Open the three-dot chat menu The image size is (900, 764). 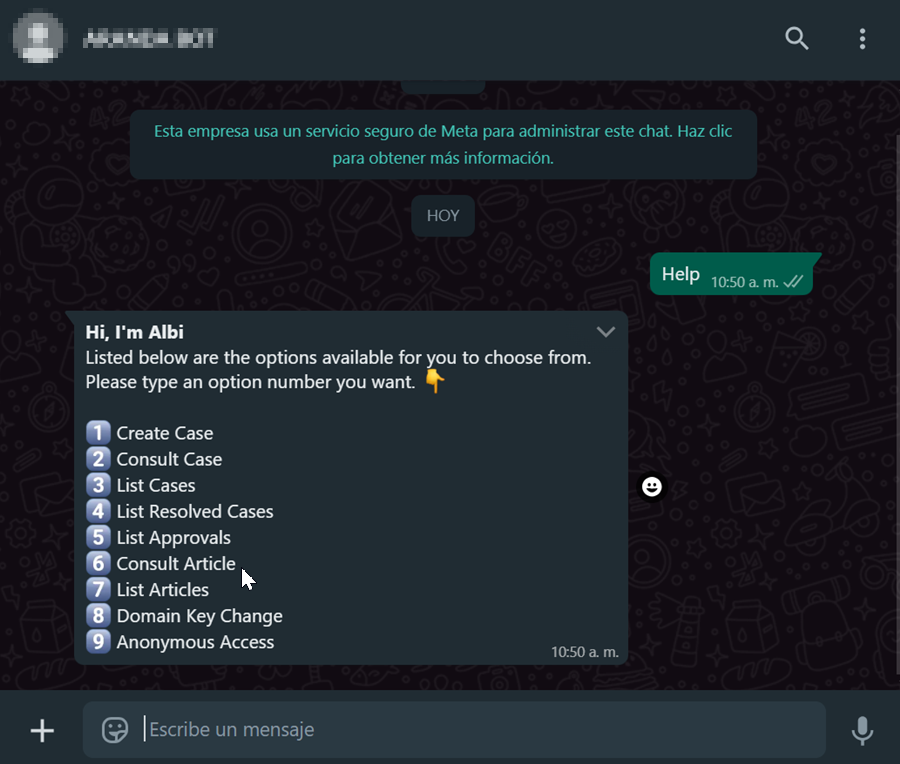pyautogui.click(x=862, y=38)
